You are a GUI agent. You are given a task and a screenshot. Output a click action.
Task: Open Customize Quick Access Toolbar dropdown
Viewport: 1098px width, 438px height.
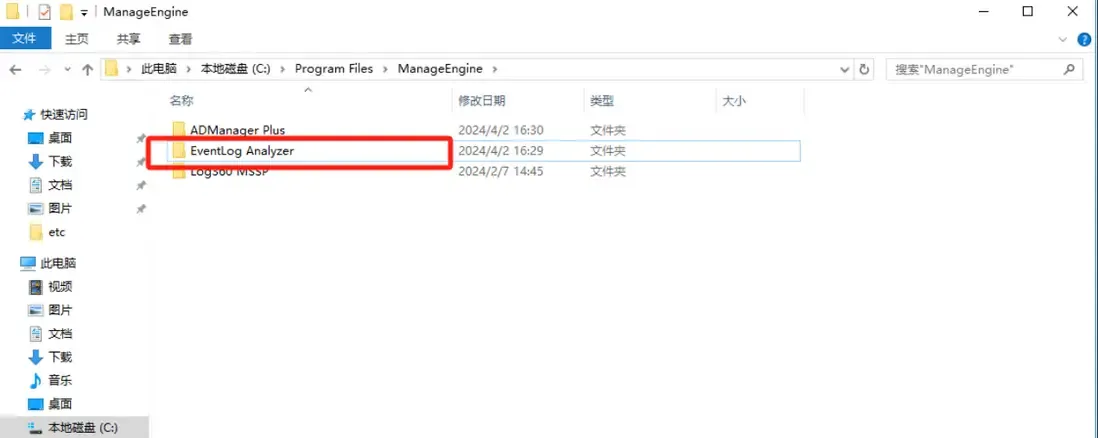click(x=84, y=13)
